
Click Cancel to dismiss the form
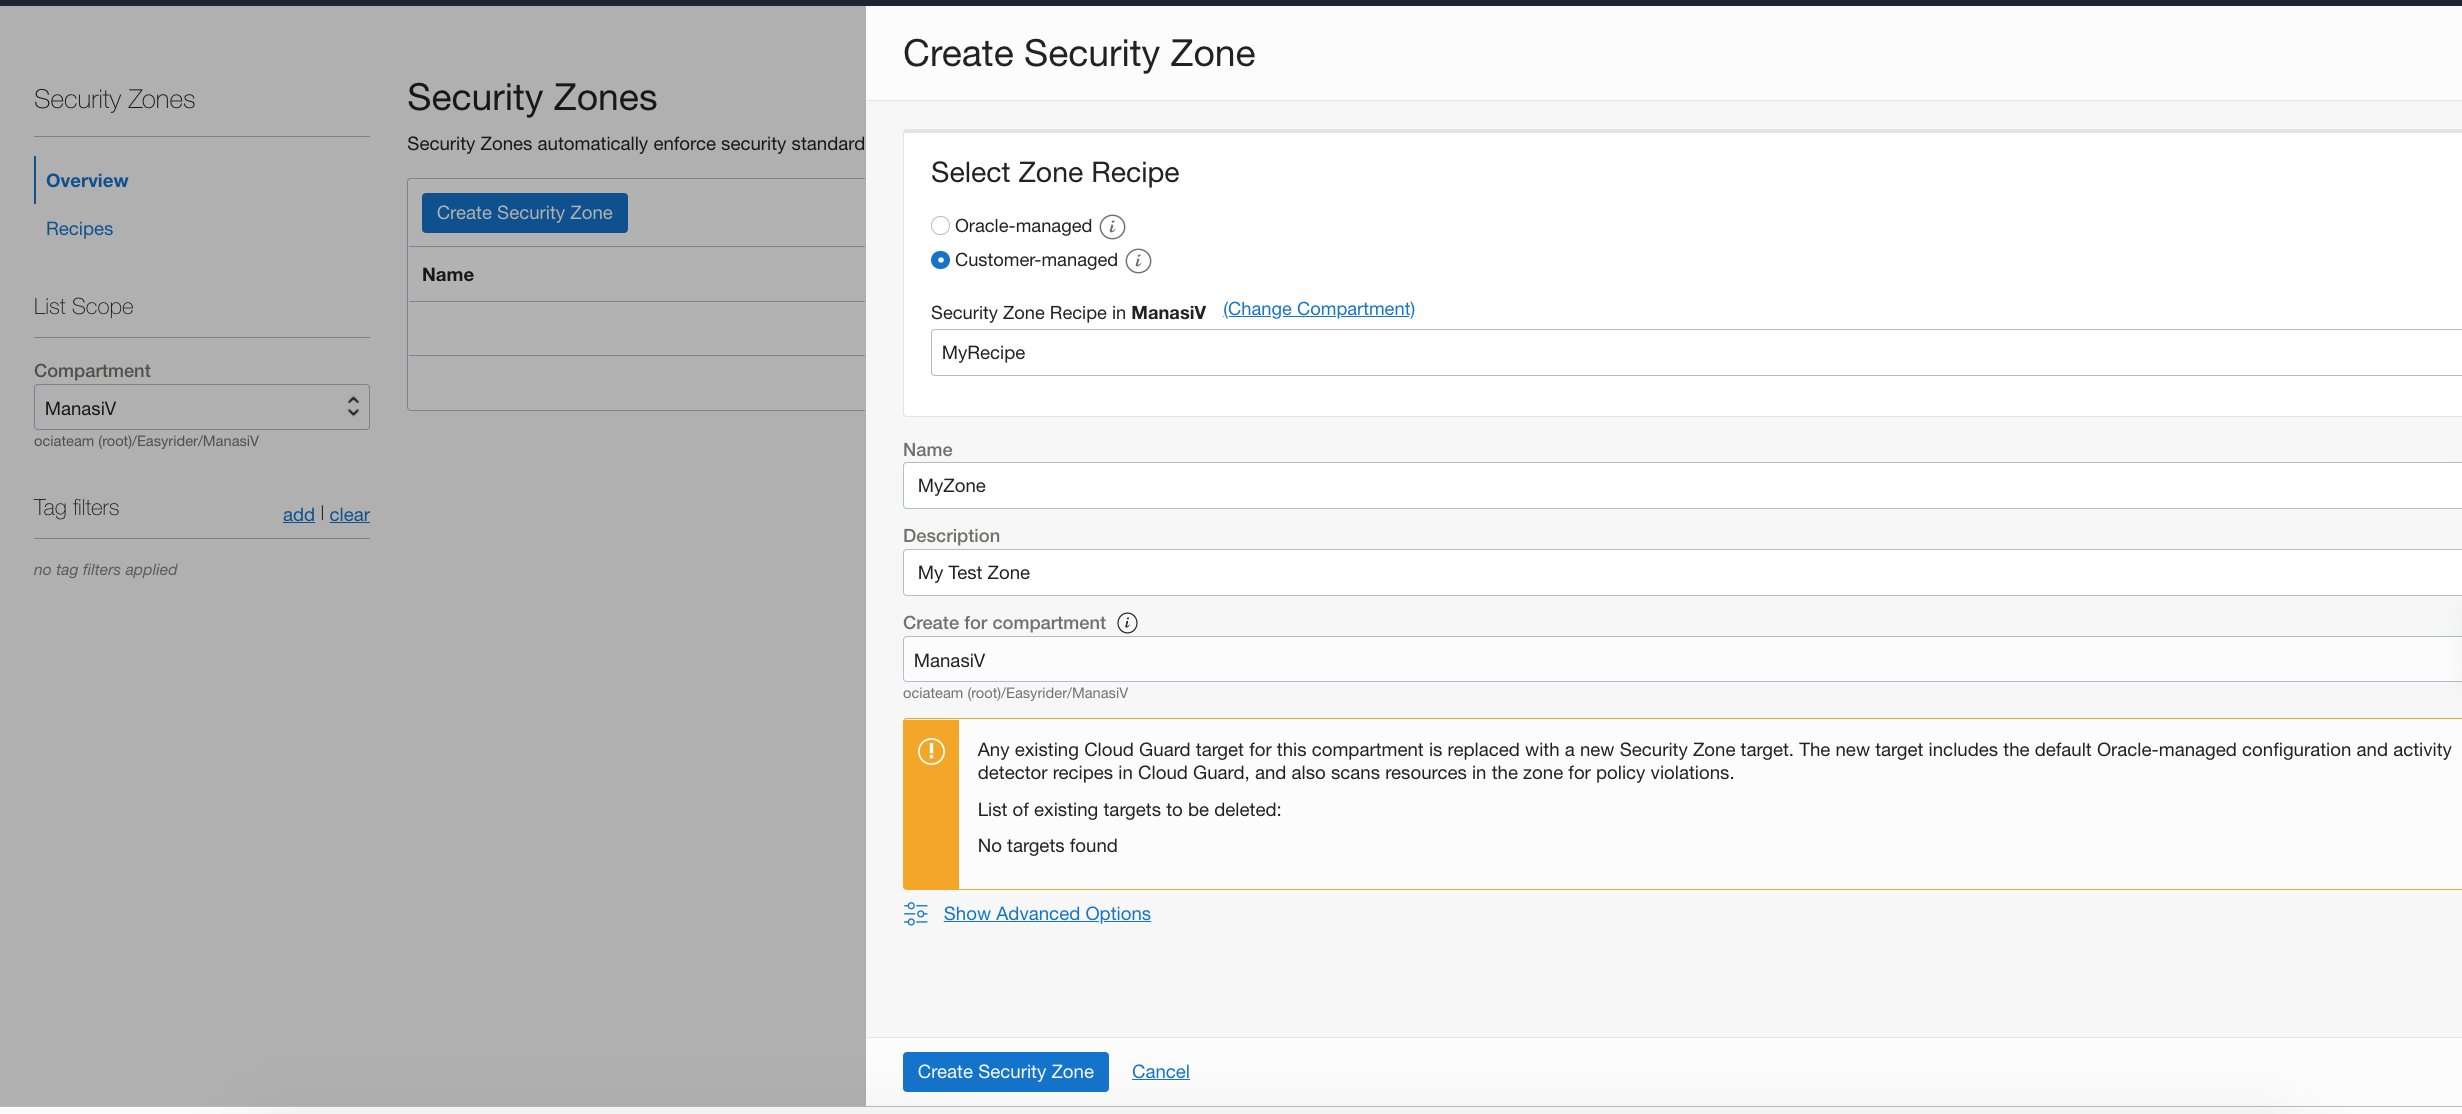[x=1160, y=1071]
